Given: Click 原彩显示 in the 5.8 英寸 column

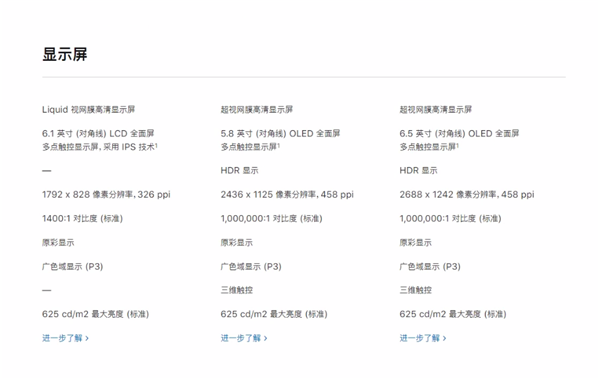Looking at the screenshot, I should point(237,243).
